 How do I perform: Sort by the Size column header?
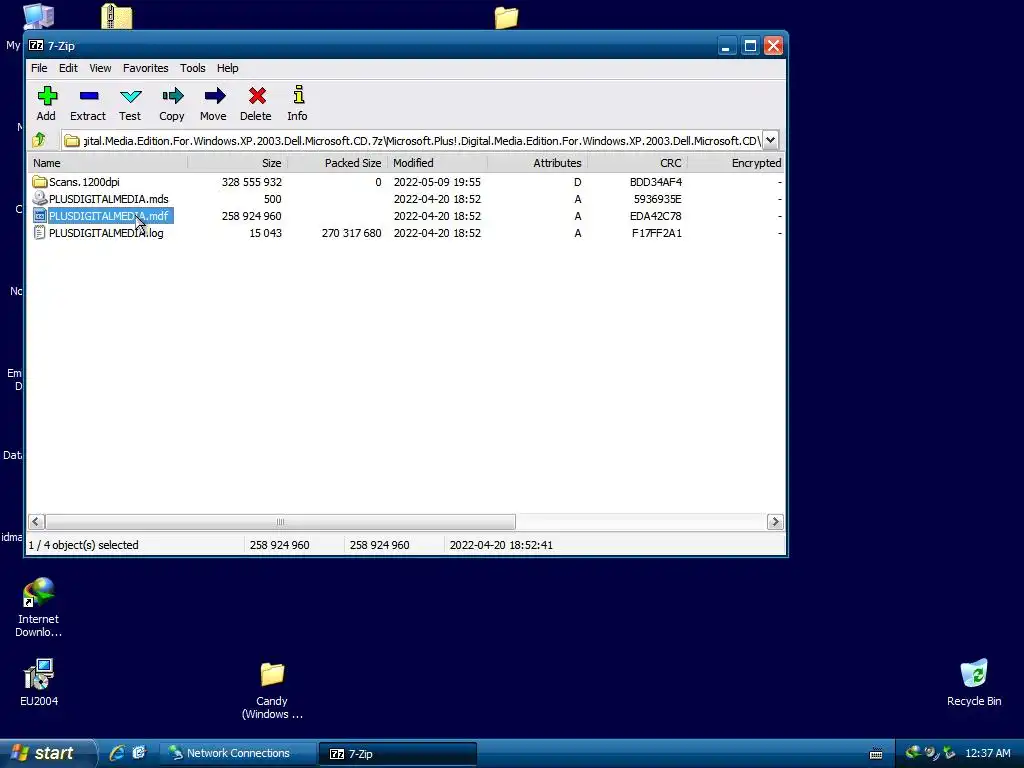pos(238,163)
